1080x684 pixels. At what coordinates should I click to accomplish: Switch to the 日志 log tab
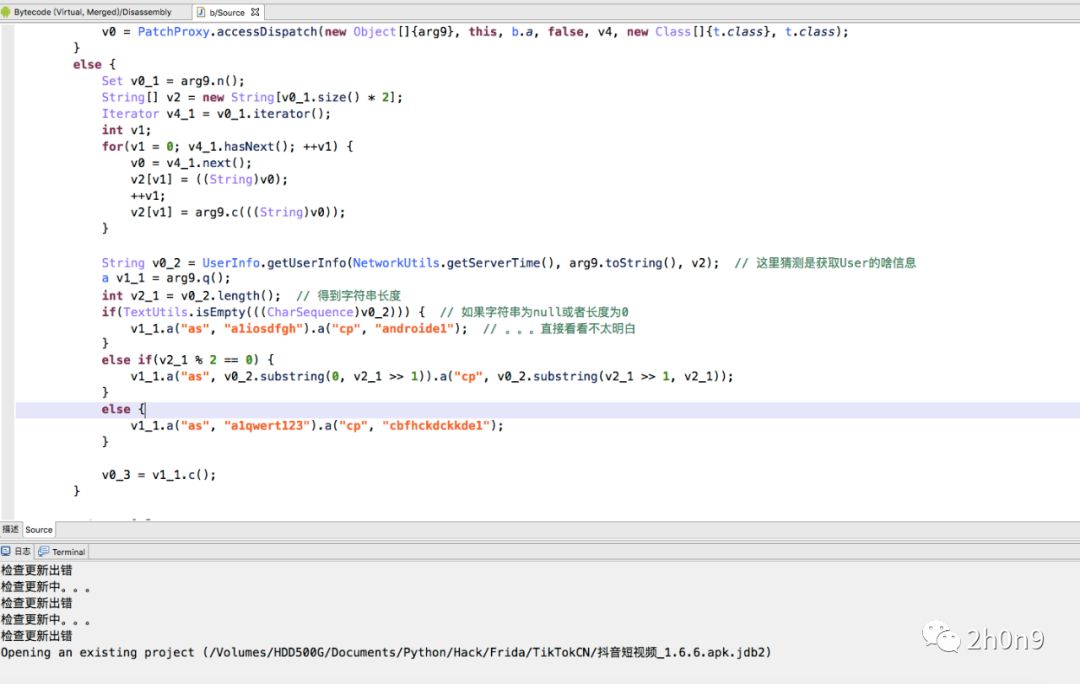(x=17, y=552)
